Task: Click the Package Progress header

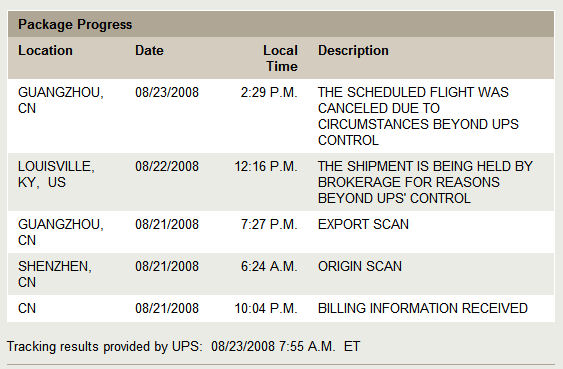Action: point(75,24)
